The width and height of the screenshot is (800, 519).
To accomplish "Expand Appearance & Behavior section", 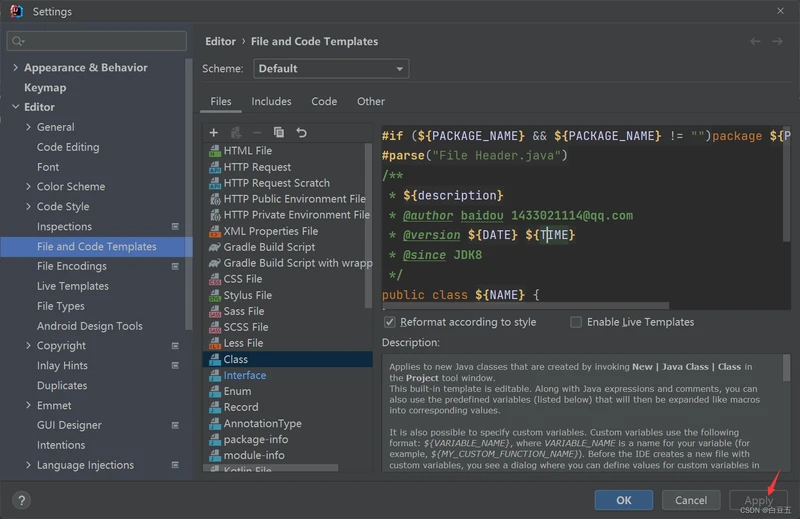I will tap(15, 68).
